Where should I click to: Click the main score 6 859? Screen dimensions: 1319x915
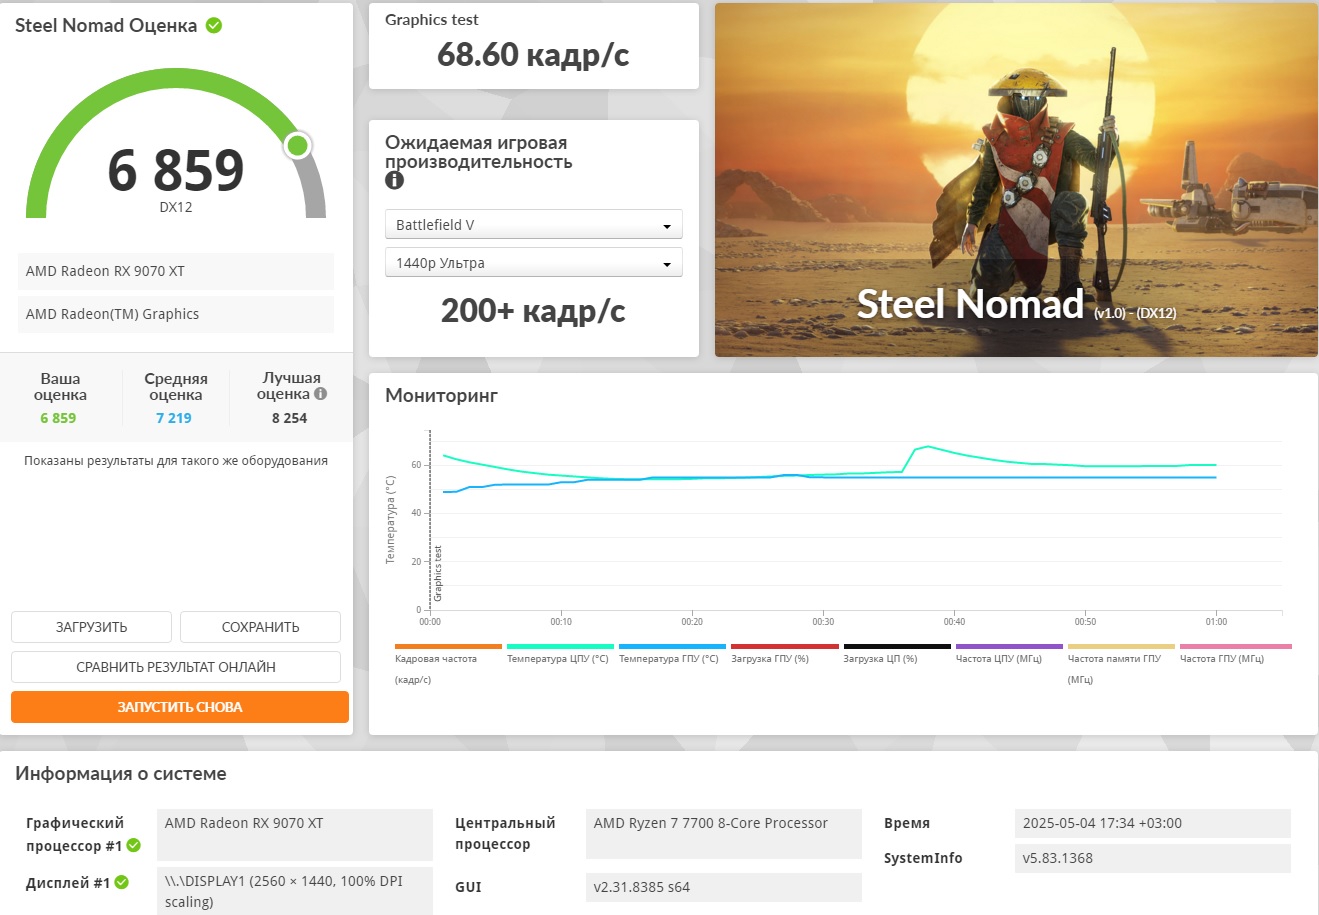click(176, 170)
